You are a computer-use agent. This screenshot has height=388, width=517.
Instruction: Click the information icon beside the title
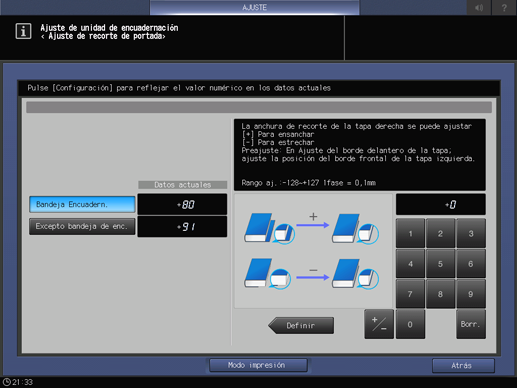tap(23, 31)
